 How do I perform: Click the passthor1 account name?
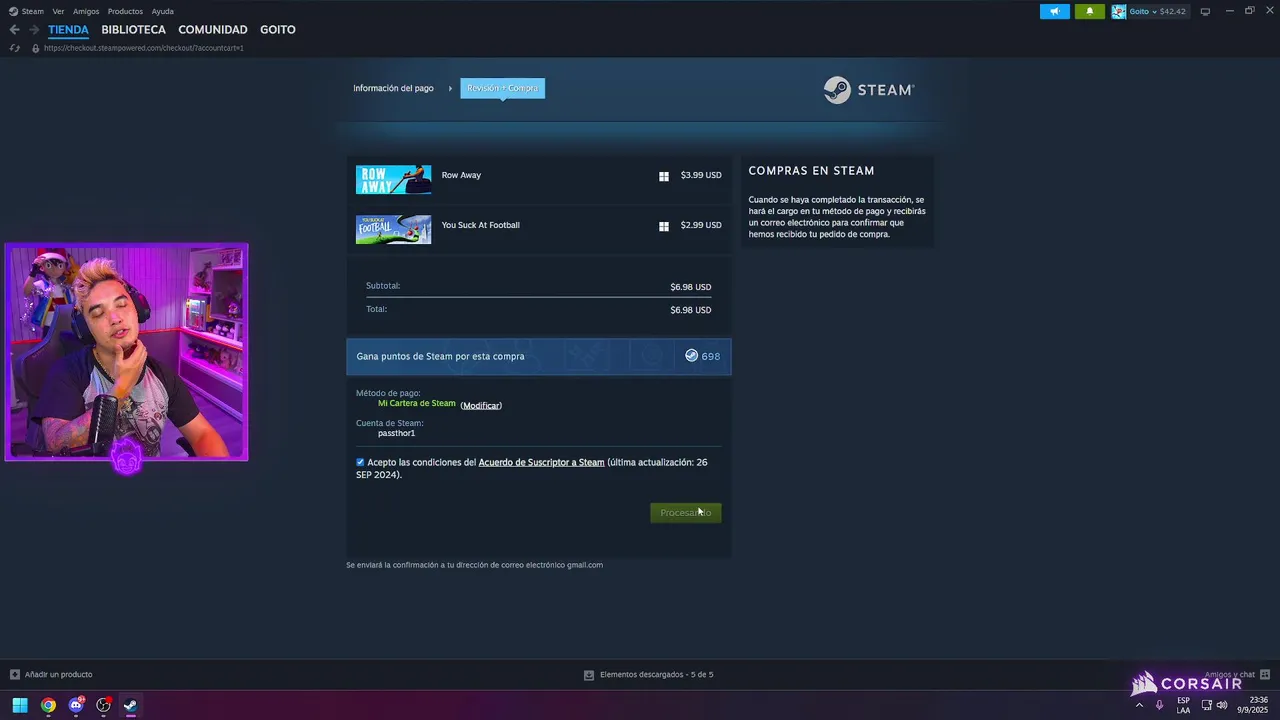tap(396, 433)
